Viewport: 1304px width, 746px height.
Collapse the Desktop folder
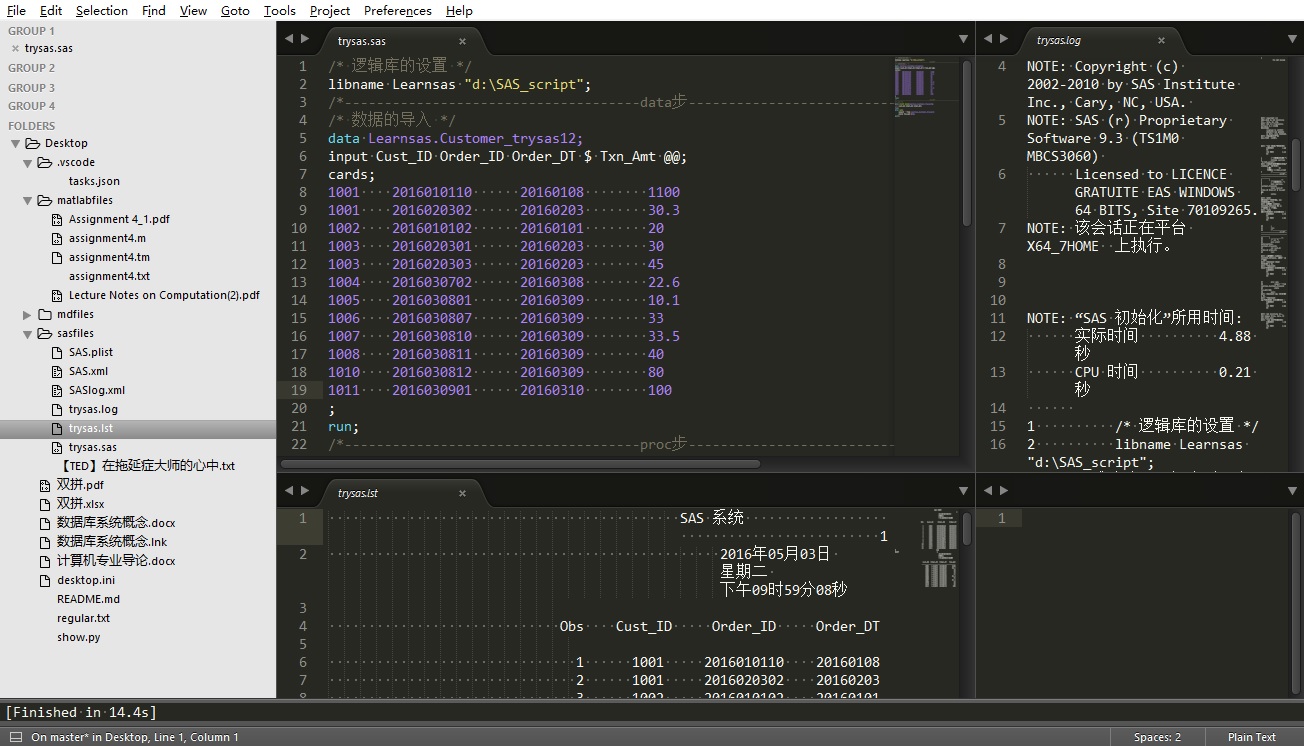coord(16,143)
